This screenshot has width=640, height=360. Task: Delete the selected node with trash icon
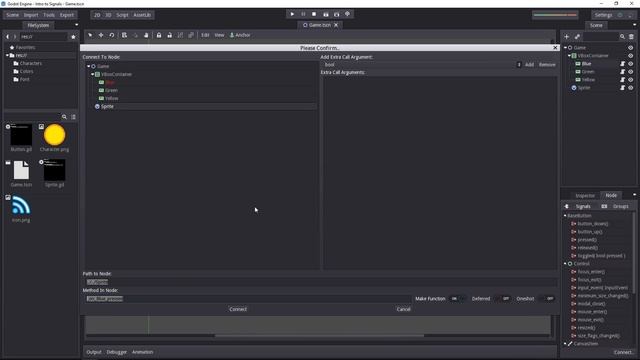[631, 37]
